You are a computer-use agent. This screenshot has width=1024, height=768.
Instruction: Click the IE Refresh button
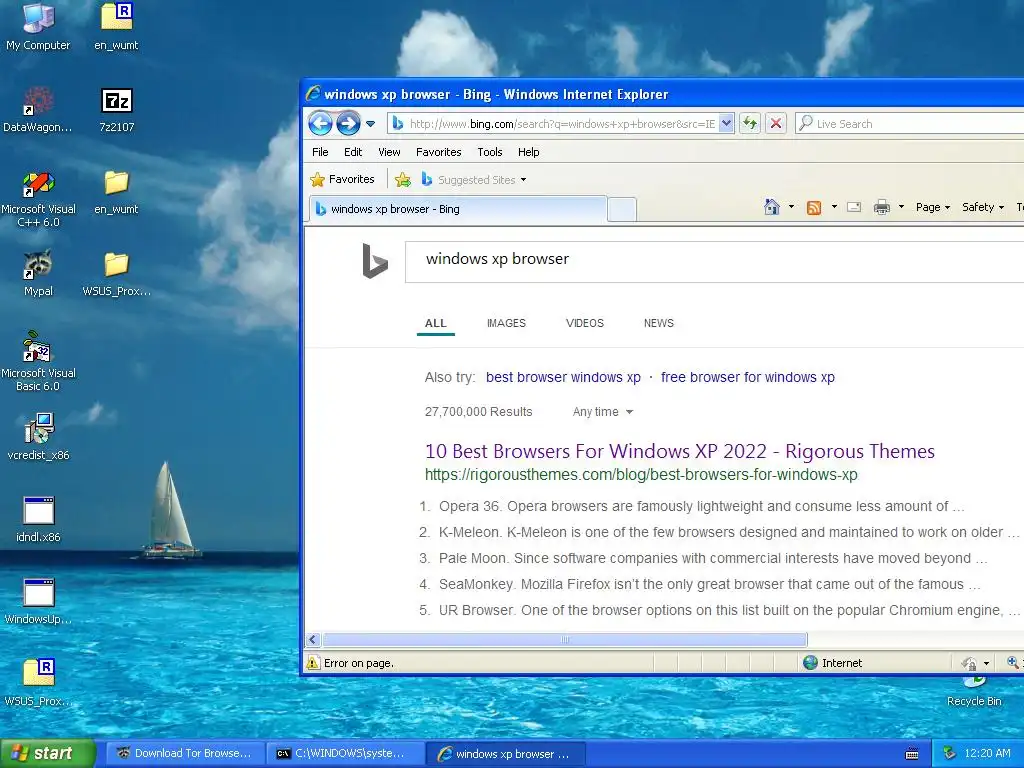point(750,123)
